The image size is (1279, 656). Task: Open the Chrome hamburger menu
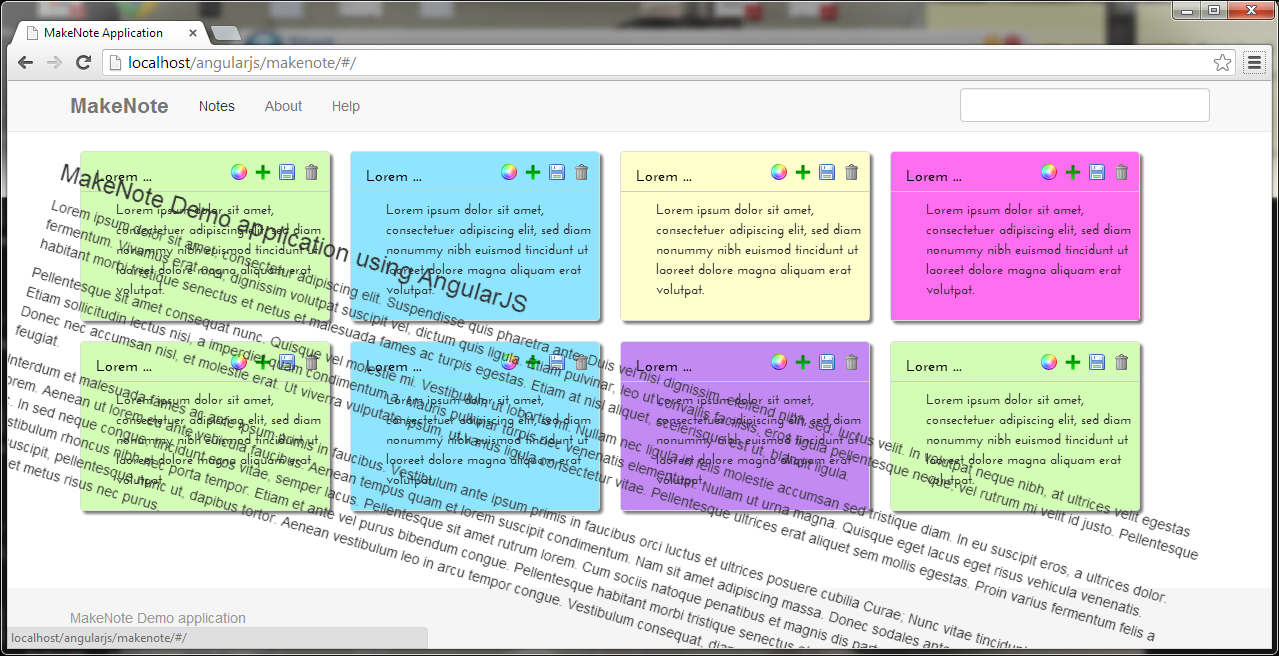pyautogui.click(x=1254, y=63)
